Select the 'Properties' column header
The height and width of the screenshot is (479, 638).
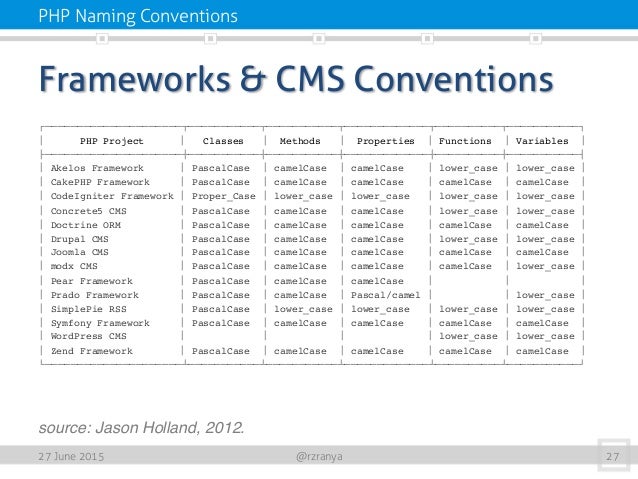(385, 141)
